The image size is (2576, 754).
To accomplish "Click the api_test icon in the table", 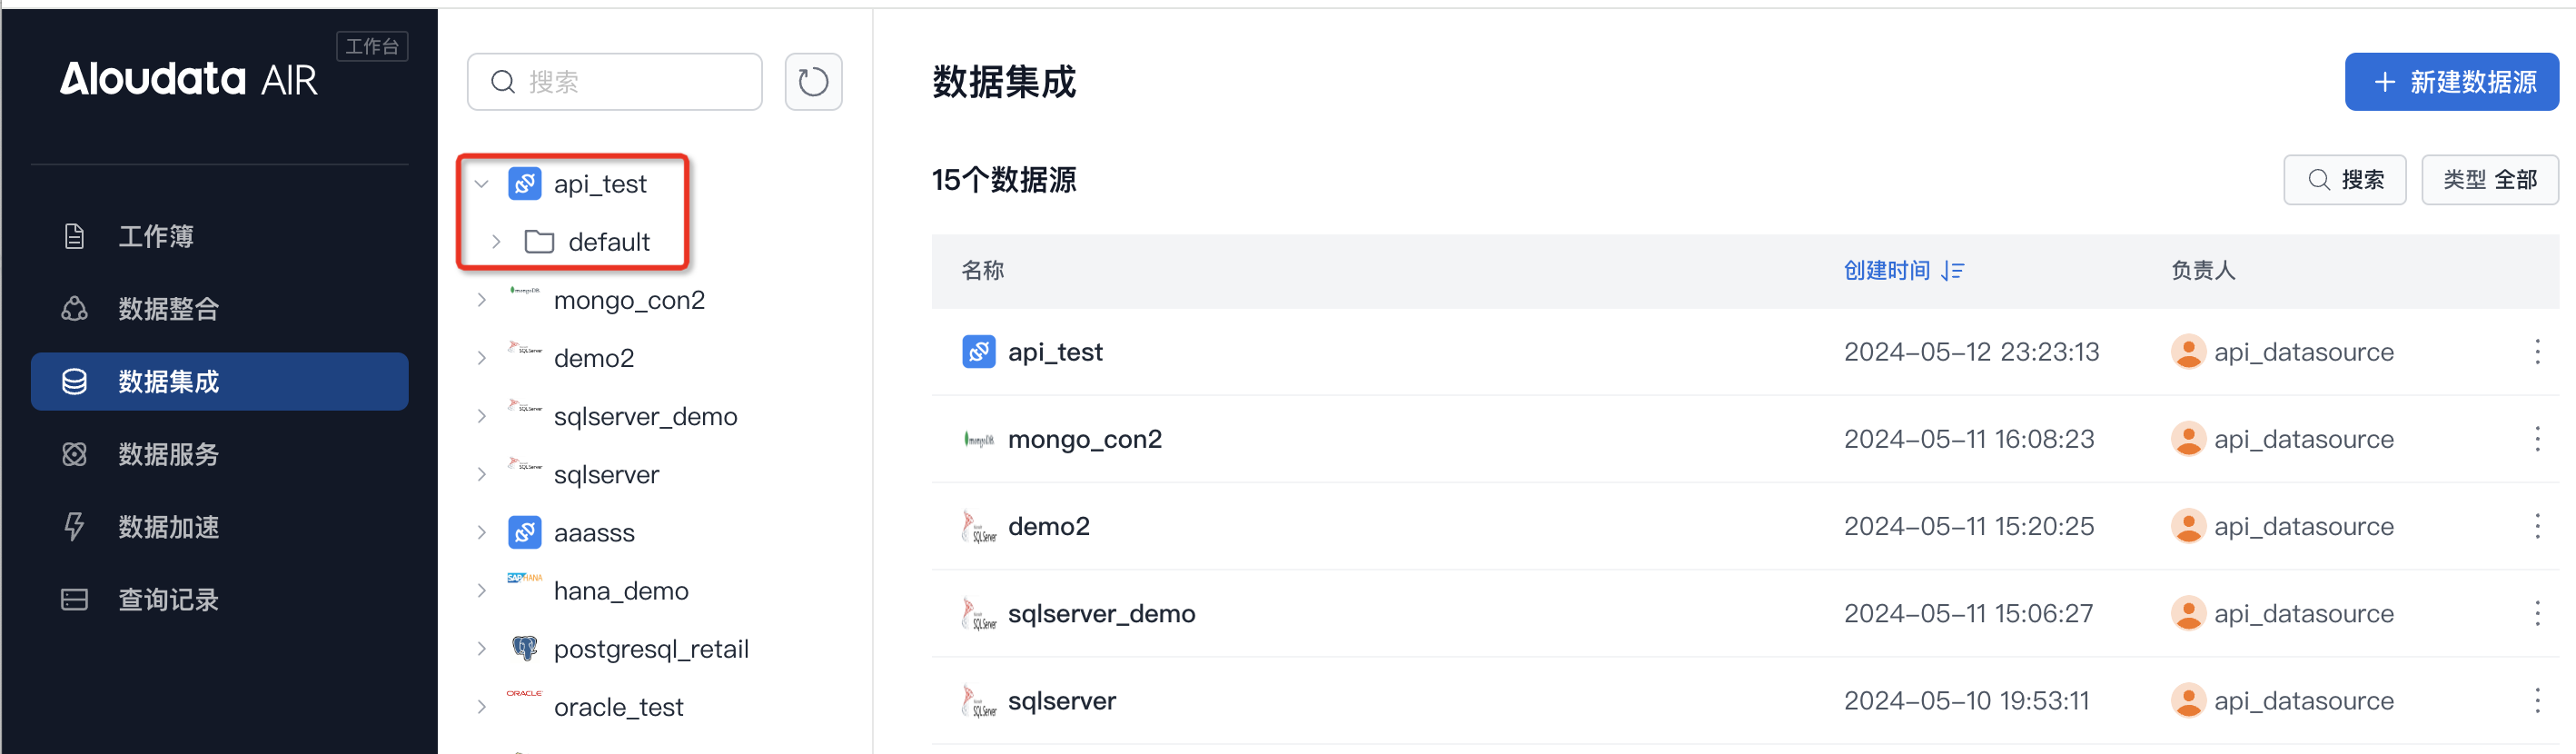I will [x=978, y=352].
